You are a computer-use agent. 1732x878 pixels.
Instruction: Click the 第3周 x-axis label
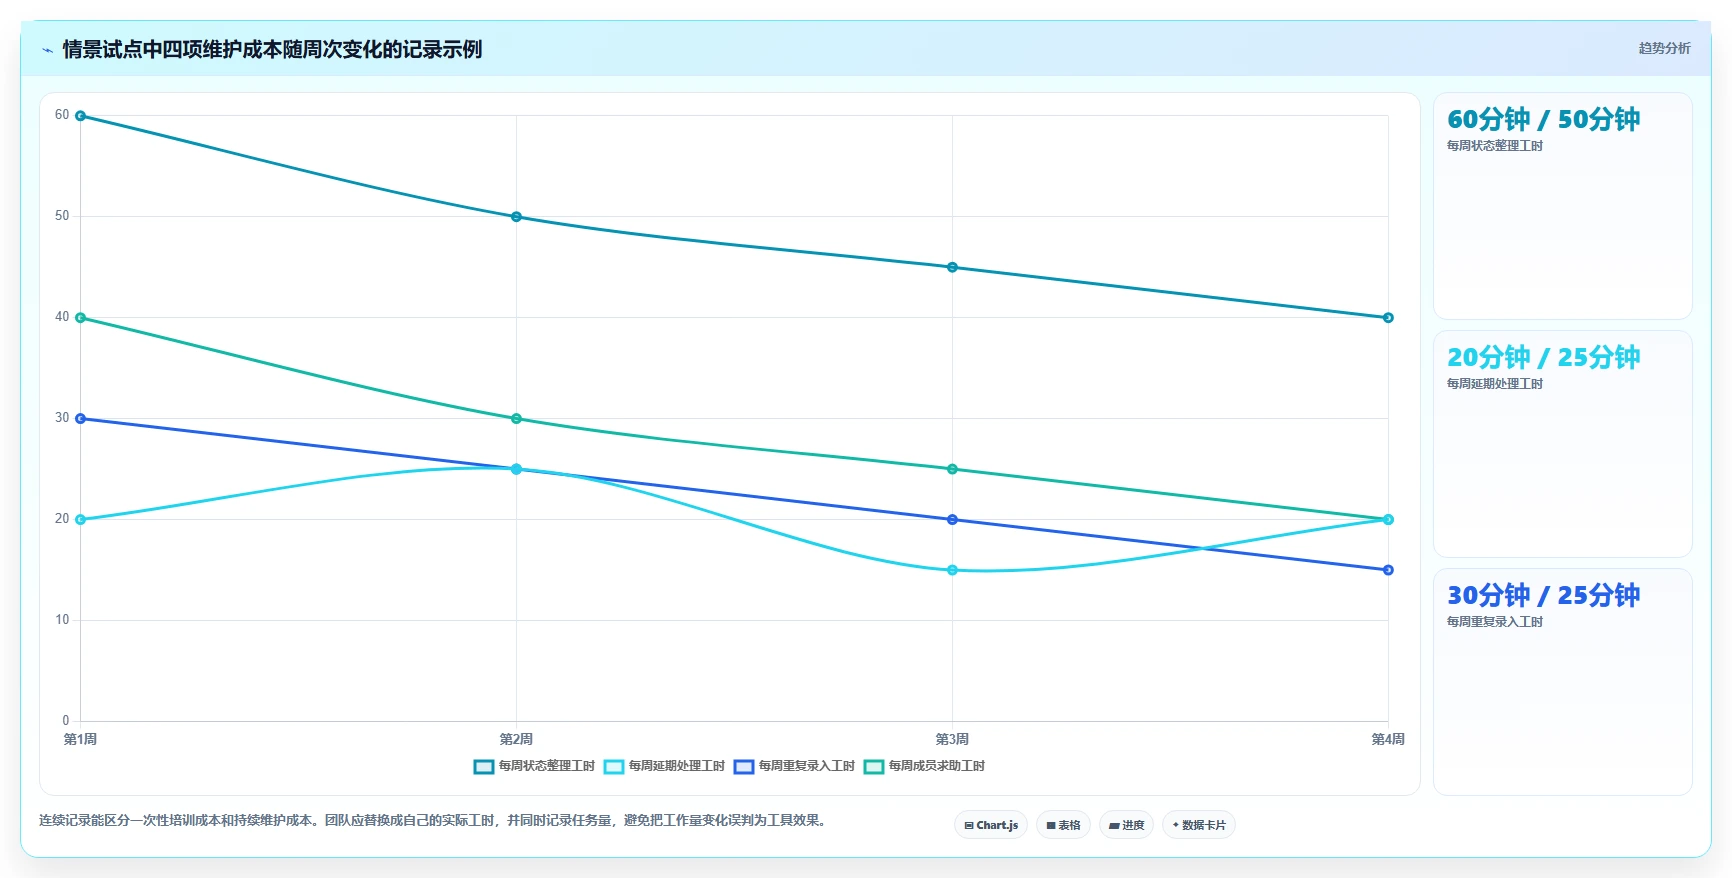(952, 740)
